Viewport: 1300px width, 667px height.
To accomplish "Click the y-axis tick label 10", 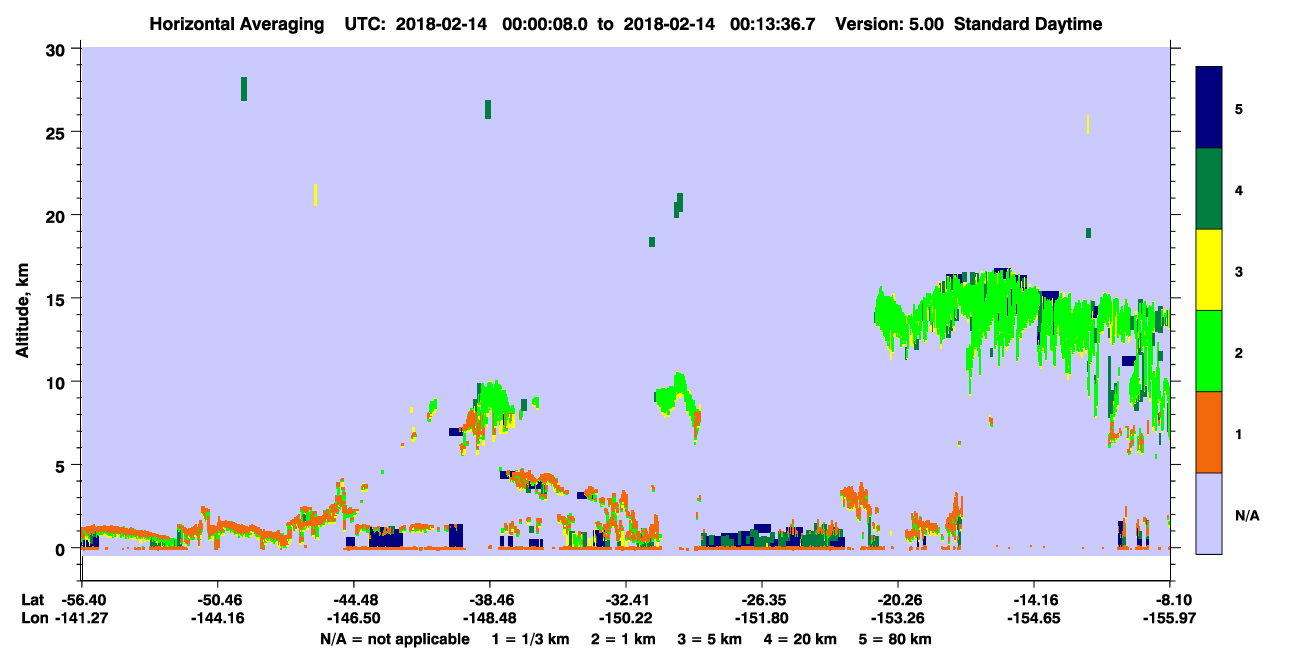I will [58, 382].
